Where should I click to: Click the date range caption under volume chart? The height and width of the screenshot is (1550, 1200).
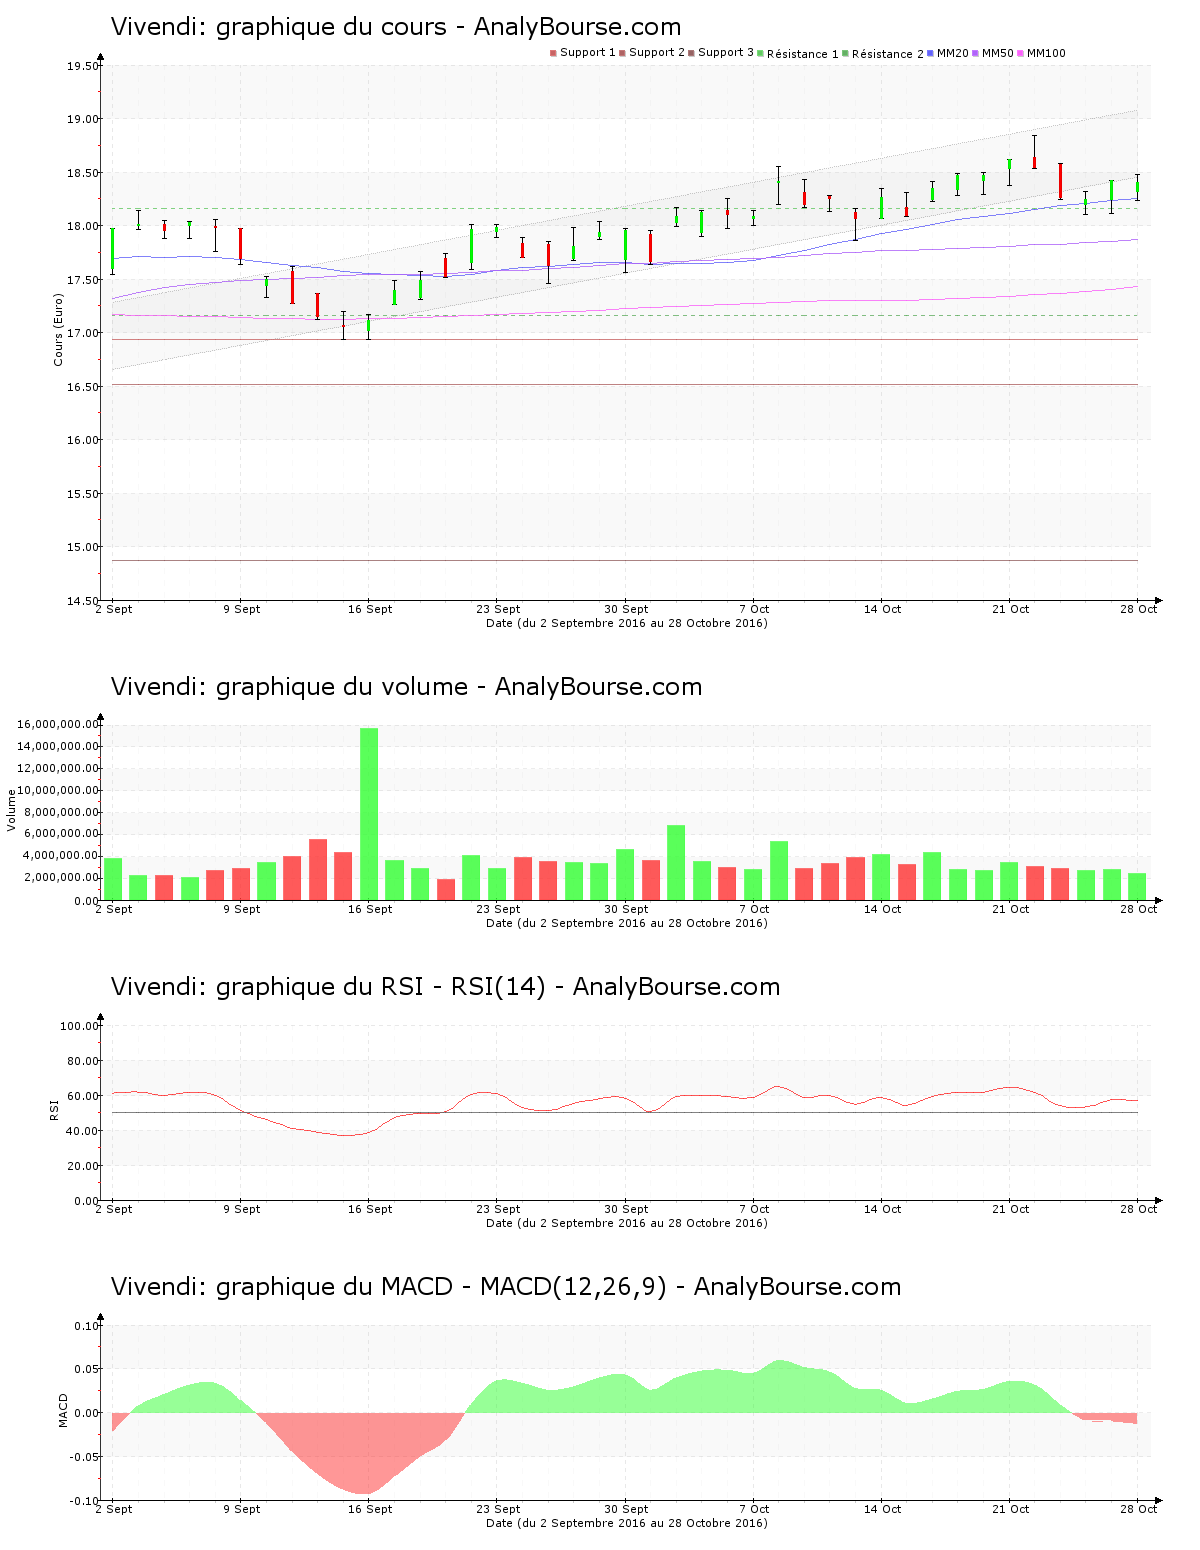tap(627, 923)
